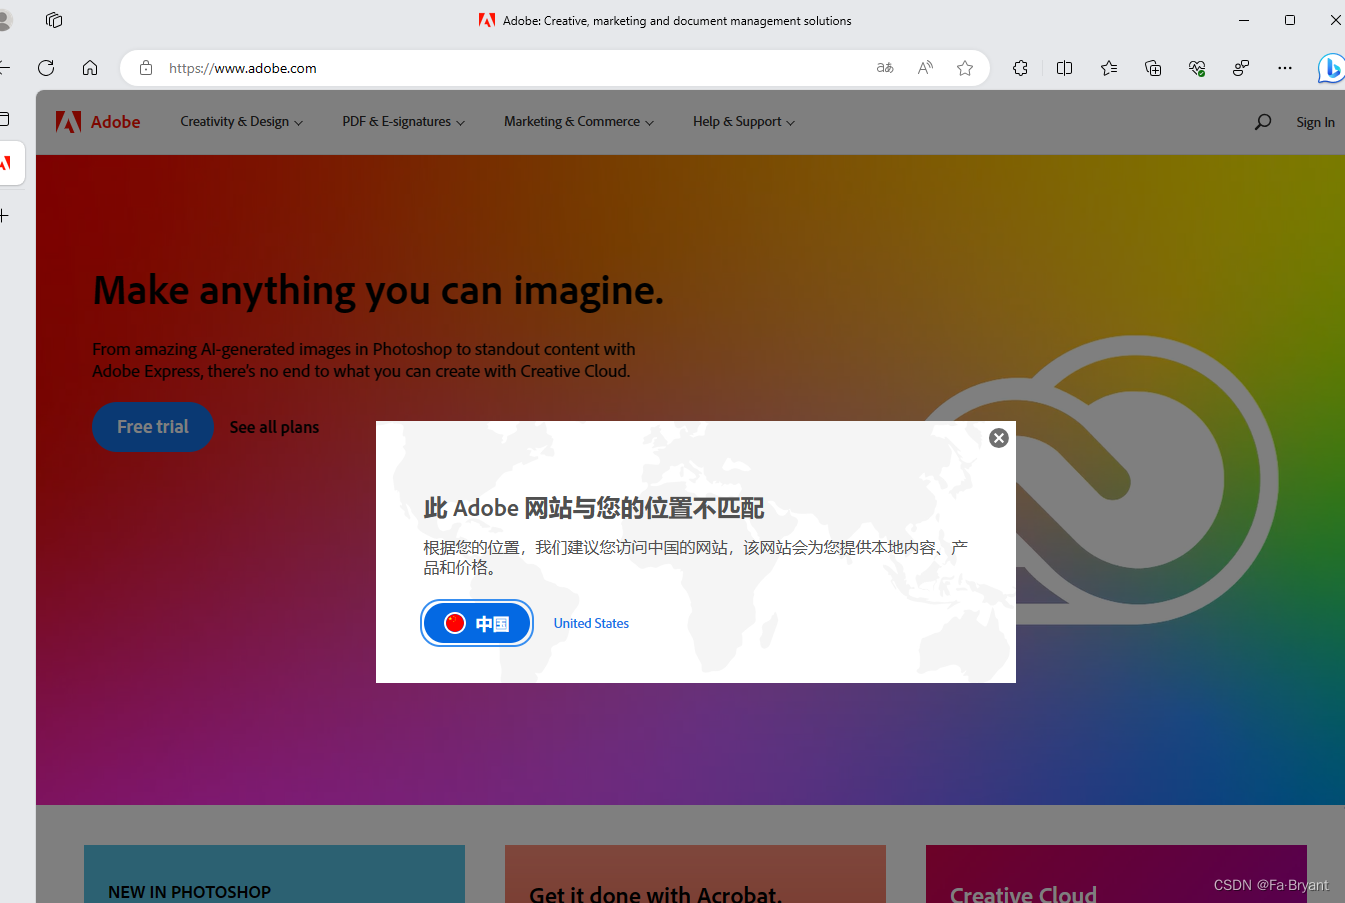
Task: Open Collections icon in toolbar
Action: 1153,68
